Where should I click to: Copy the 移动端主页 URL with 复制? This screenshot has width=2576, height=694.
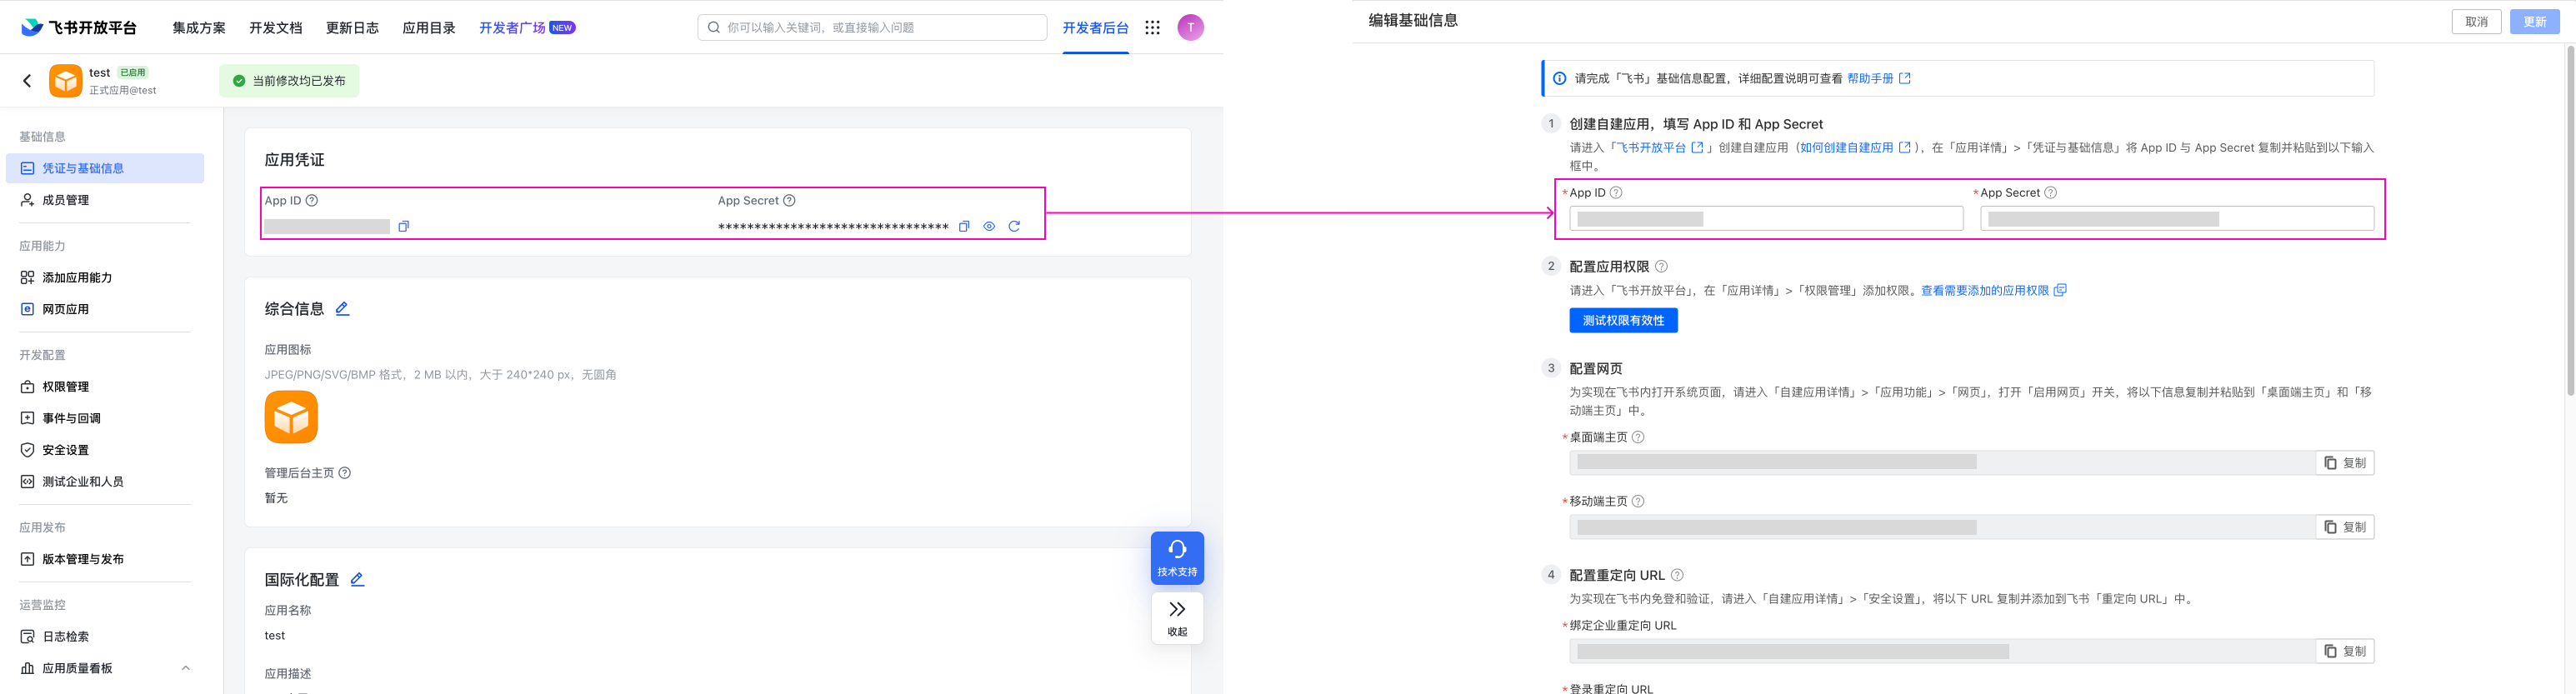pos(2344,527)
